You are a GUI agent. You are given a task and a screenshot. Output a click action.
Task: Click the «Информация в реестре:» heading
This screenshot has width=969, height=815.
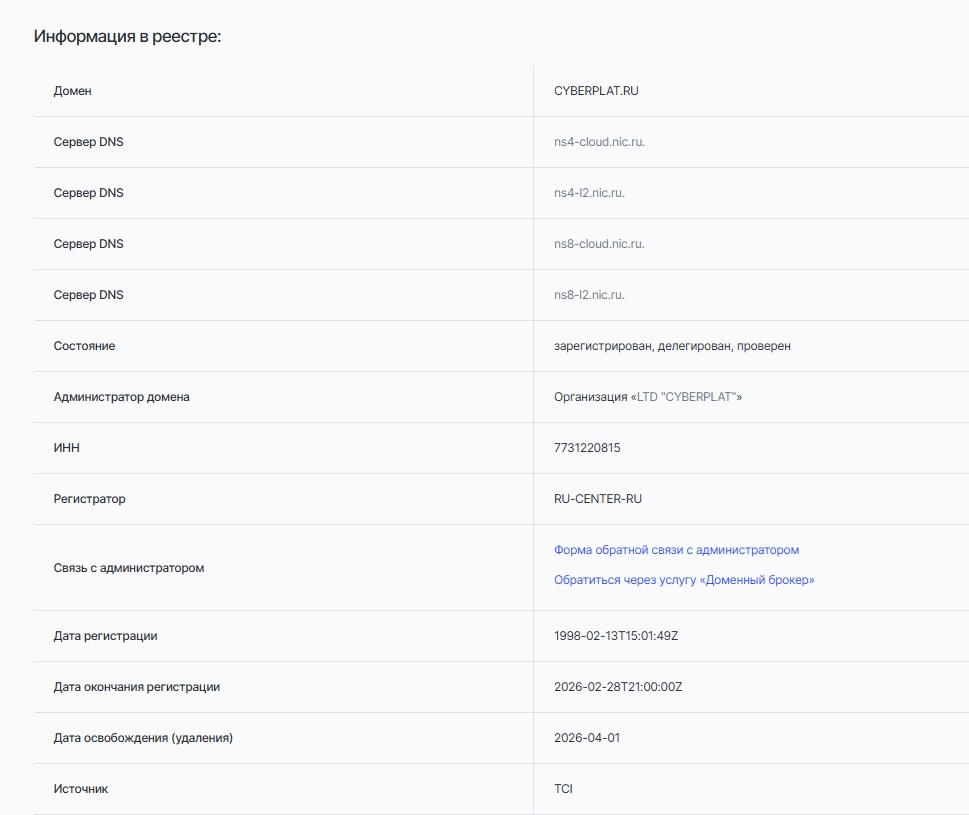coord(127,36)
